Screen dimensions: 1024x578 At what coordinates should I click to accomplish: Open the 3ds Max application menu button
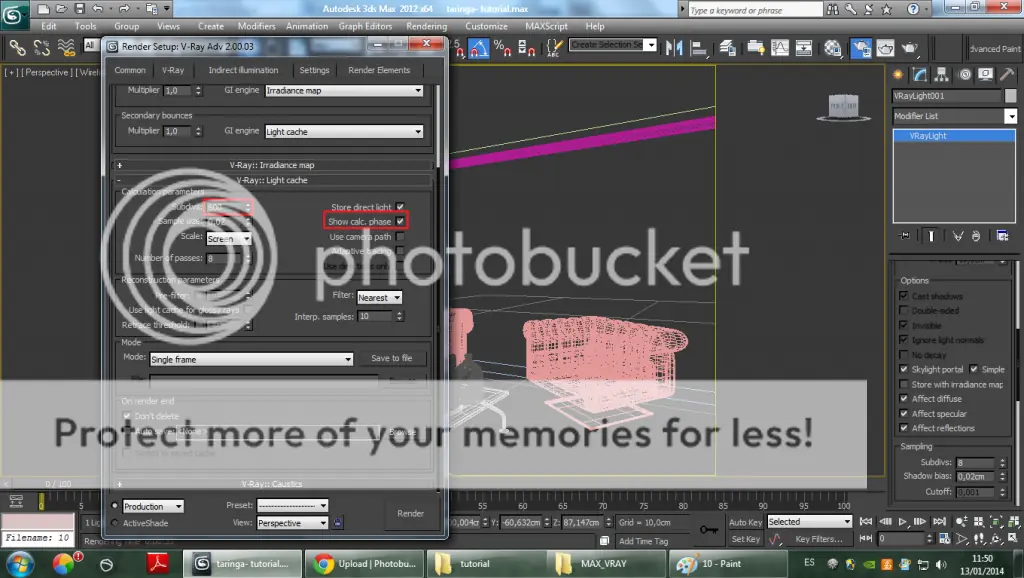pos(13,14)
